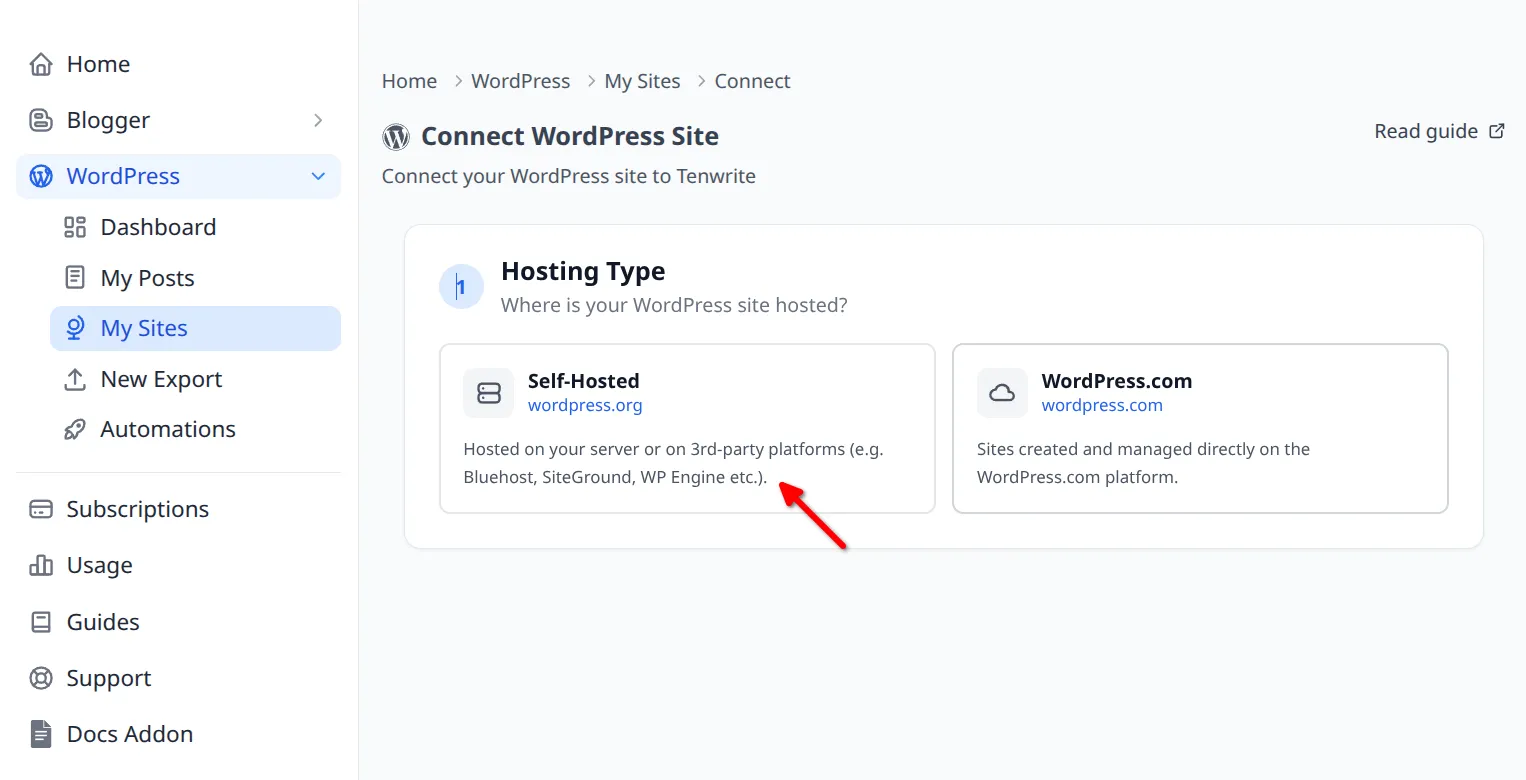Screen dimensions: 1526x780
Task: Click the Automations rocket icon
Action: pos(75,428)
